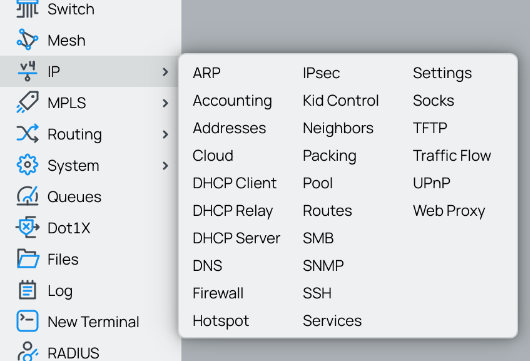Click the Files folder icon
530x361 pixels.
click(27, 259)
